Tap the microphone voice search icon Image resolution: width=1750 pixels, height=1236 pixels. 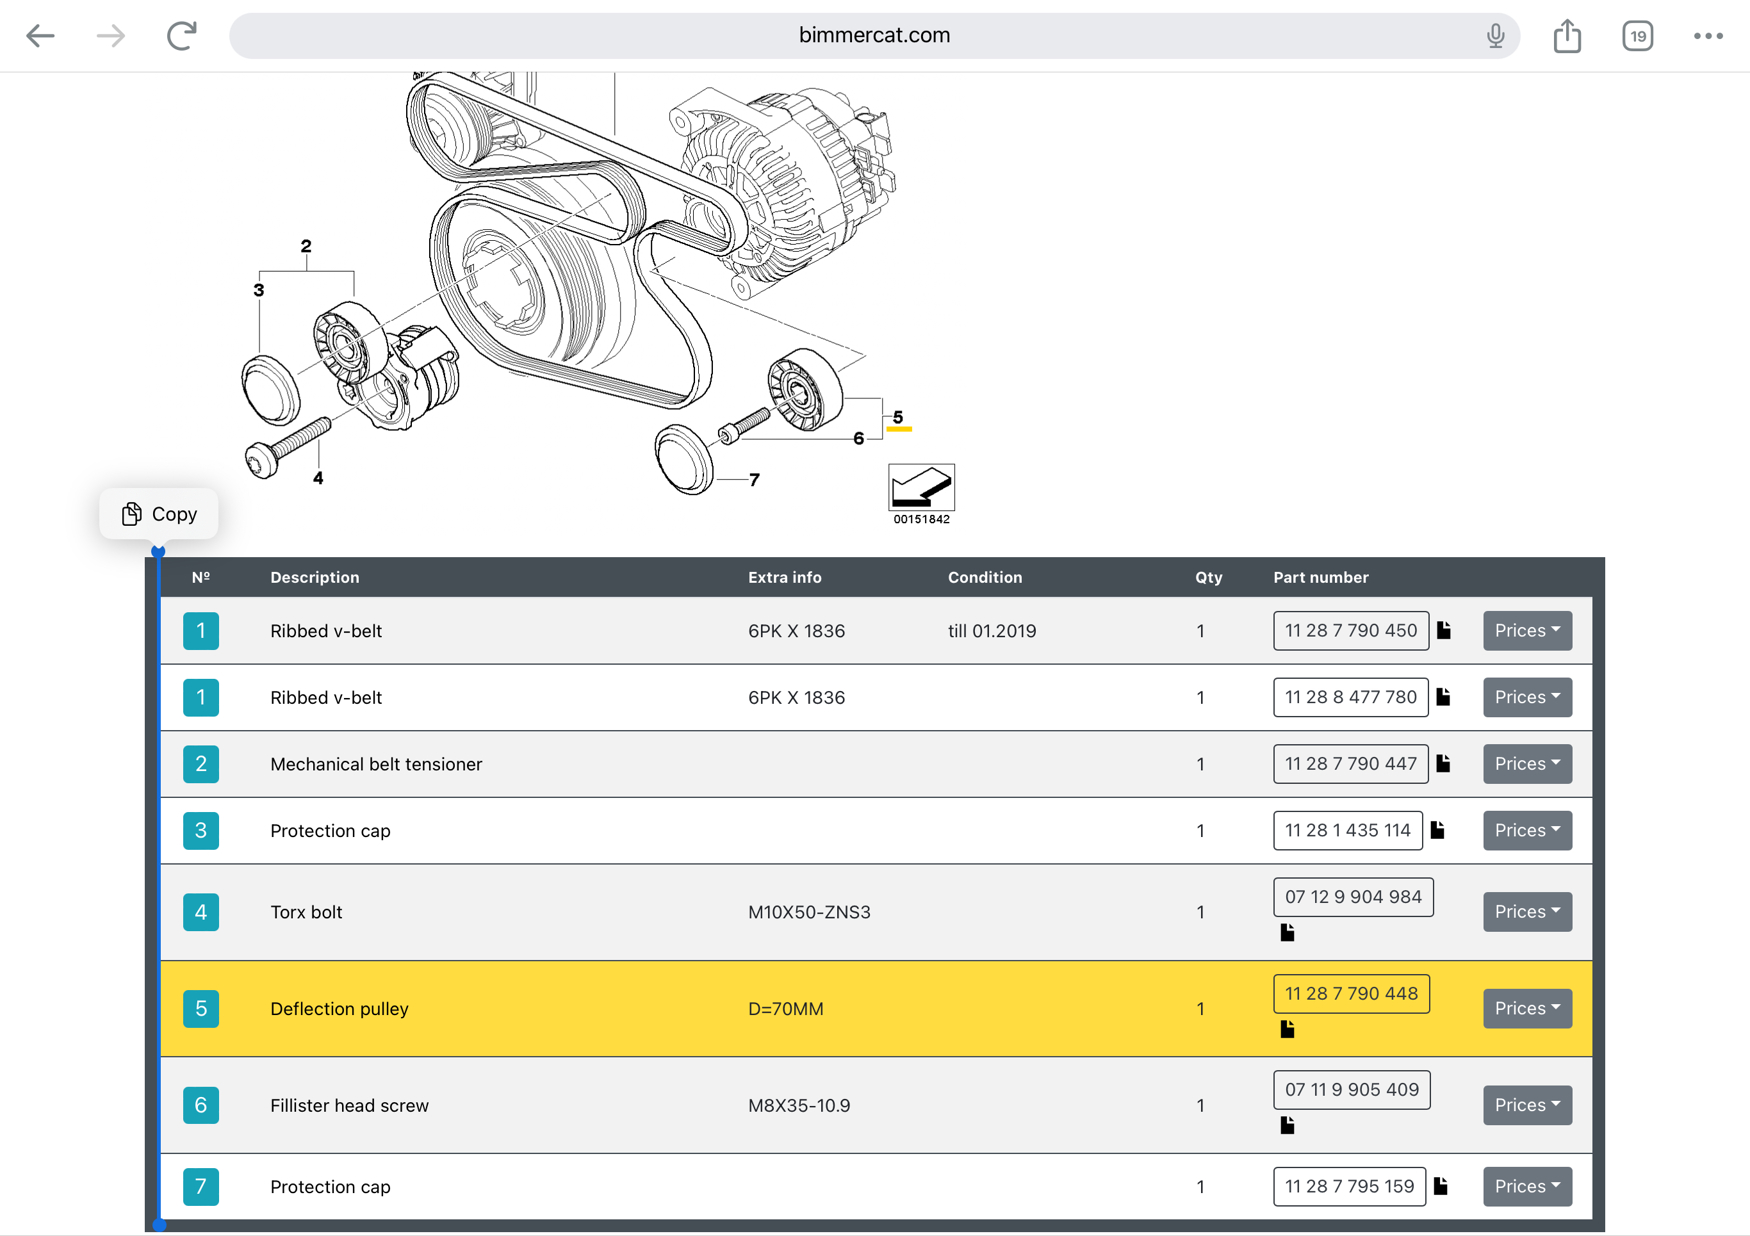click(x=1495, y=36)
